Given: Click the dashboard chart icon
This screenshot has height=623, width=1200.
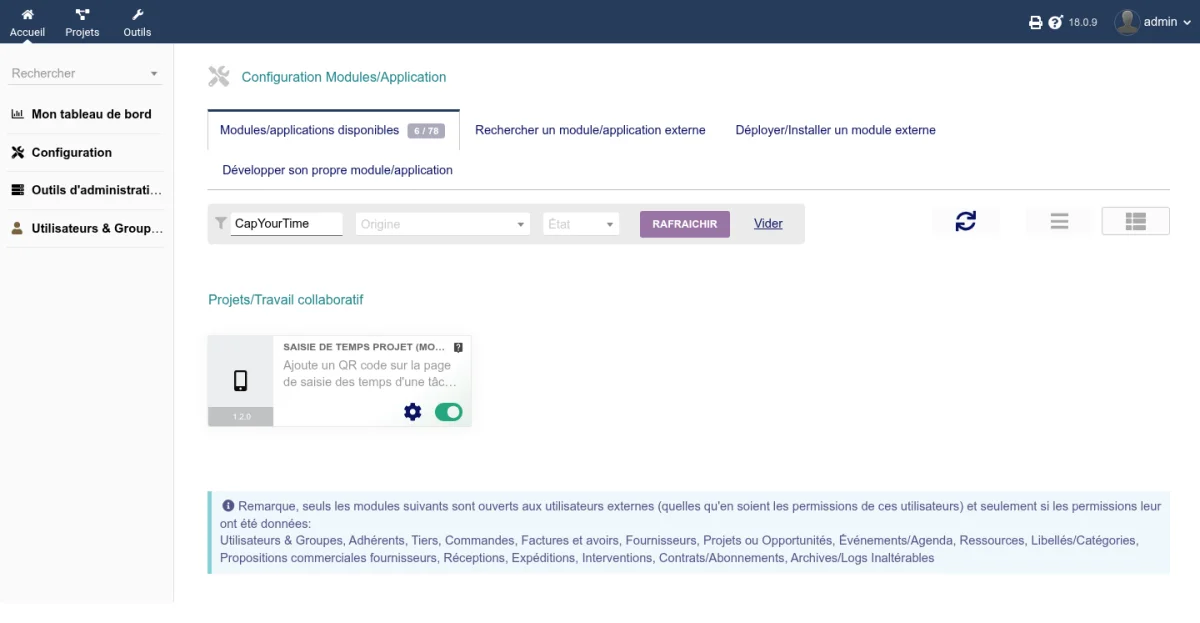Looking at the screenshot, I should click(17, 114).
